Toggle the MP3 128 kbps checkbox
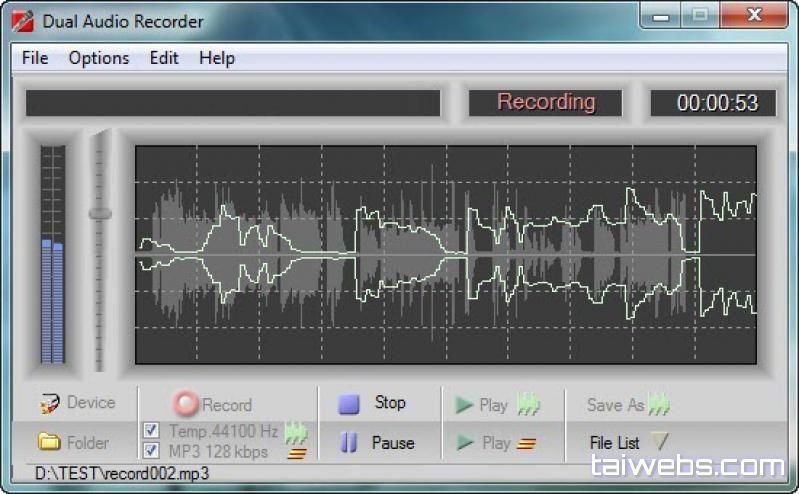 pyautogui.click(x=151, y=451)
